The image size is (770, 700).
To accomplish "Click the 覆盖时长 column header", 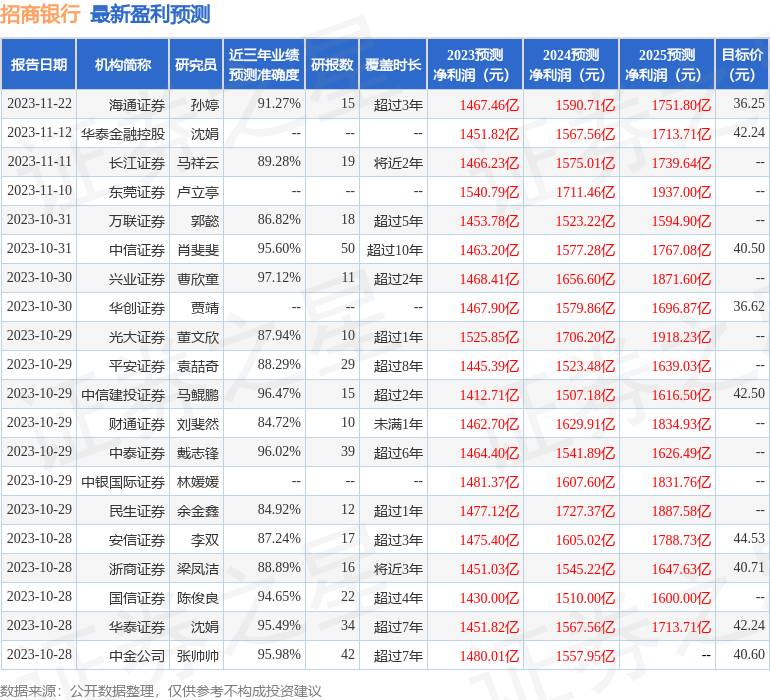I will click(393, 64).
